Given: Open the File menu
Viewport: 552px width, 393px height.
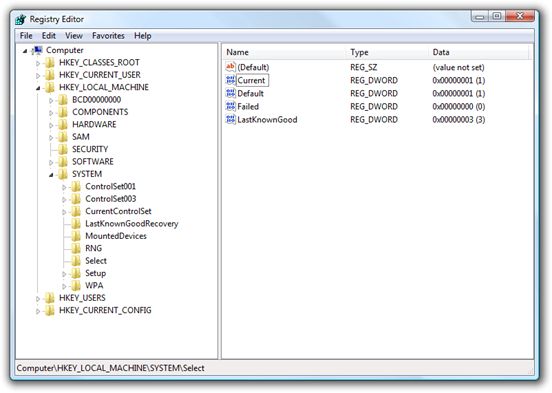Looking at the screenshot, I should (x=26, y=36).
